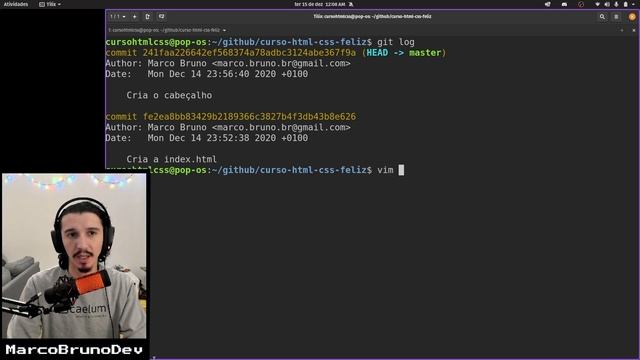Viewport: 640px width, 360px height.
Task: Open the terminal title dropdown arrow
Action: click(x=224, y=30)
